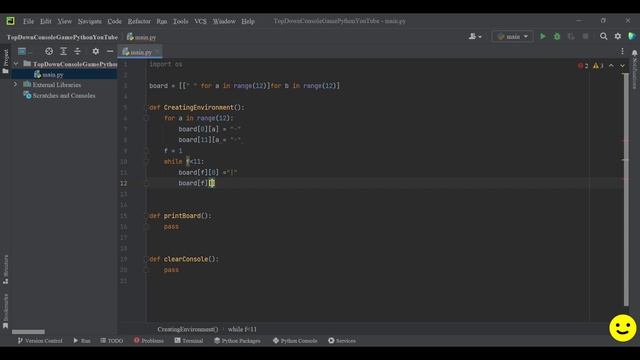
Task: Click fold marker beside def printBoard
Action: [x=146, y=216]
